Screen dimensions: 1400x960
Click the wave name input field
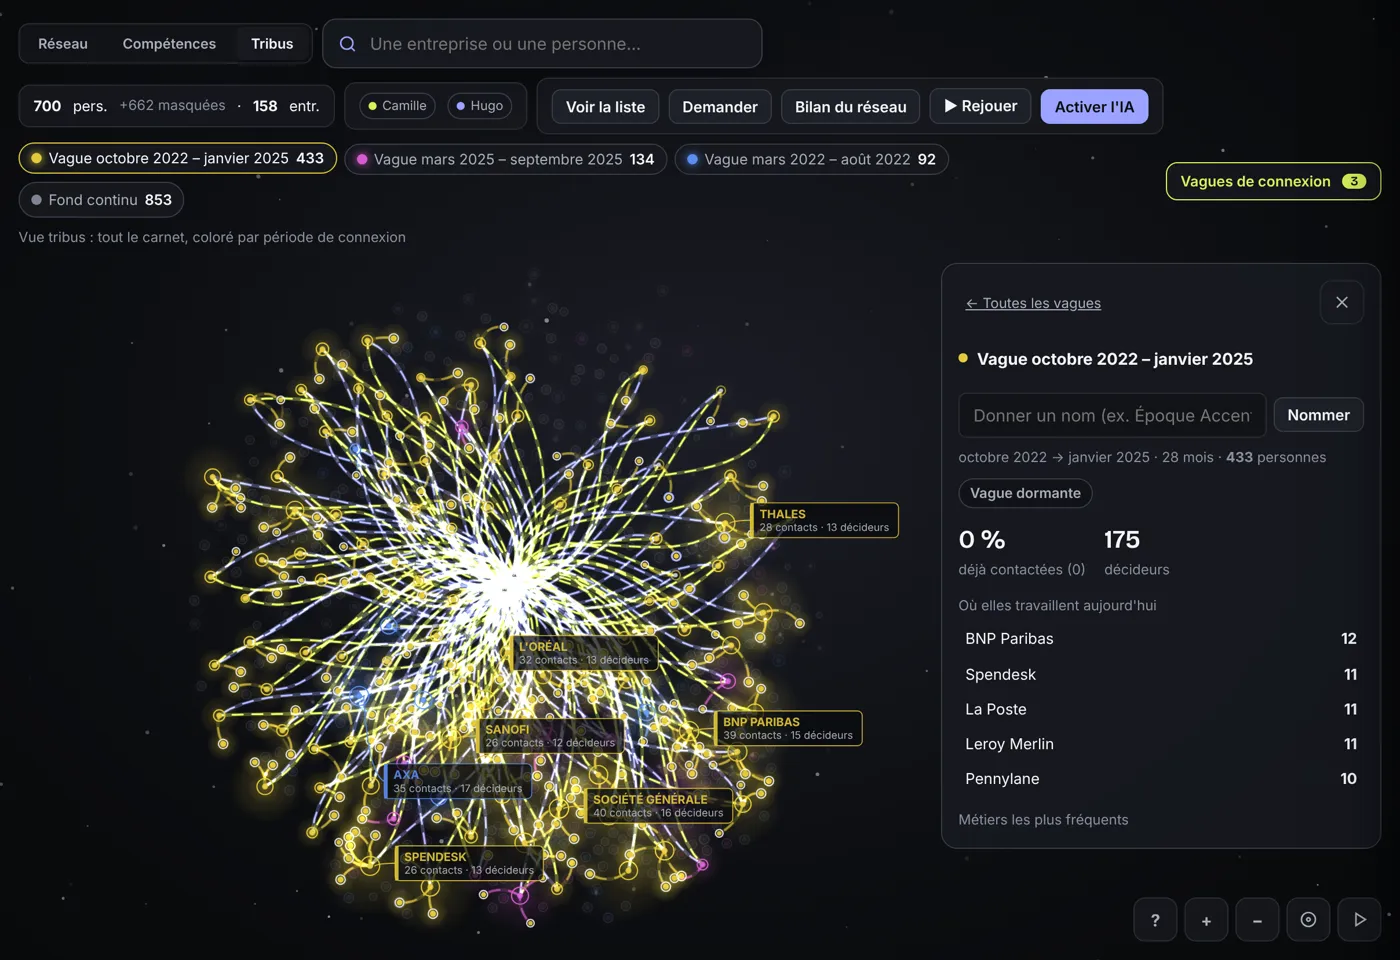[1112, 415]
